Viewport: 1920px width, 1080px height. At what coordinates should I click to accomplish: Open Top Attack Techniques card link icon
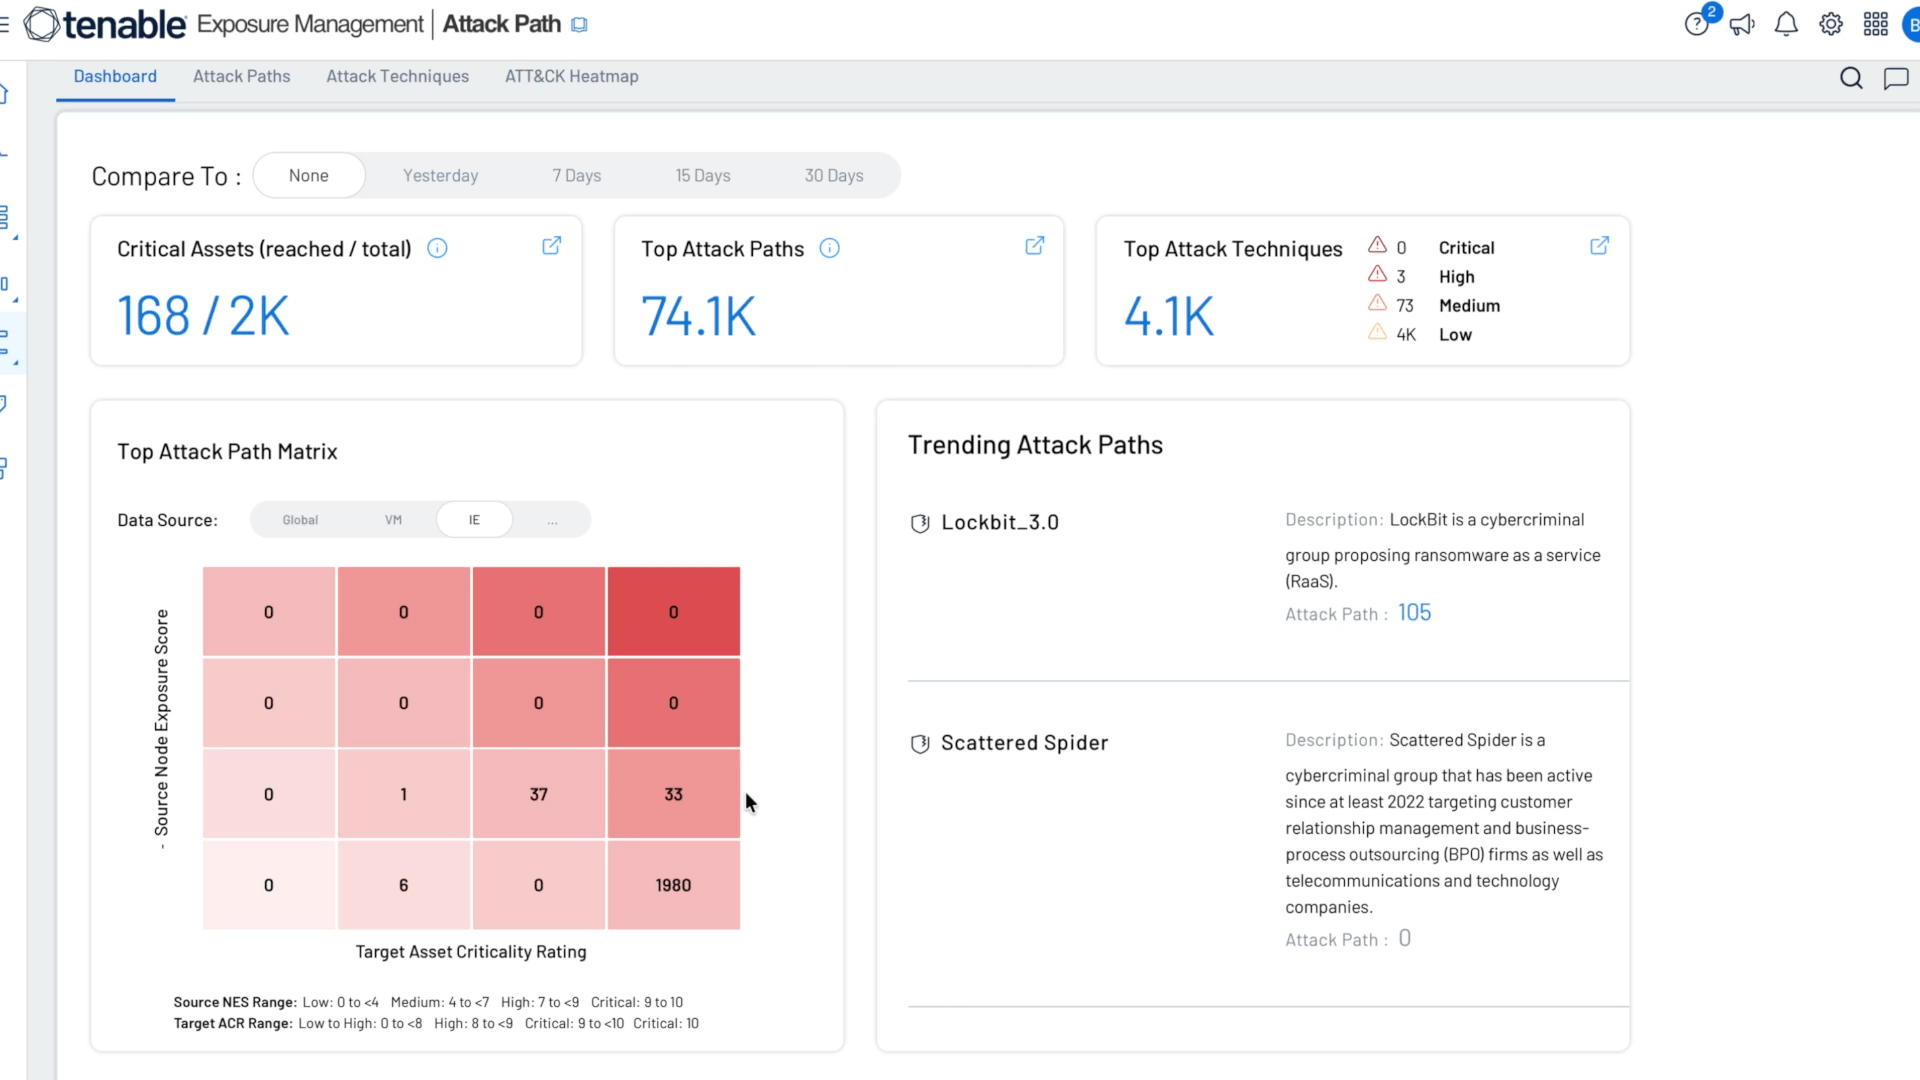tap(1600, 246)
